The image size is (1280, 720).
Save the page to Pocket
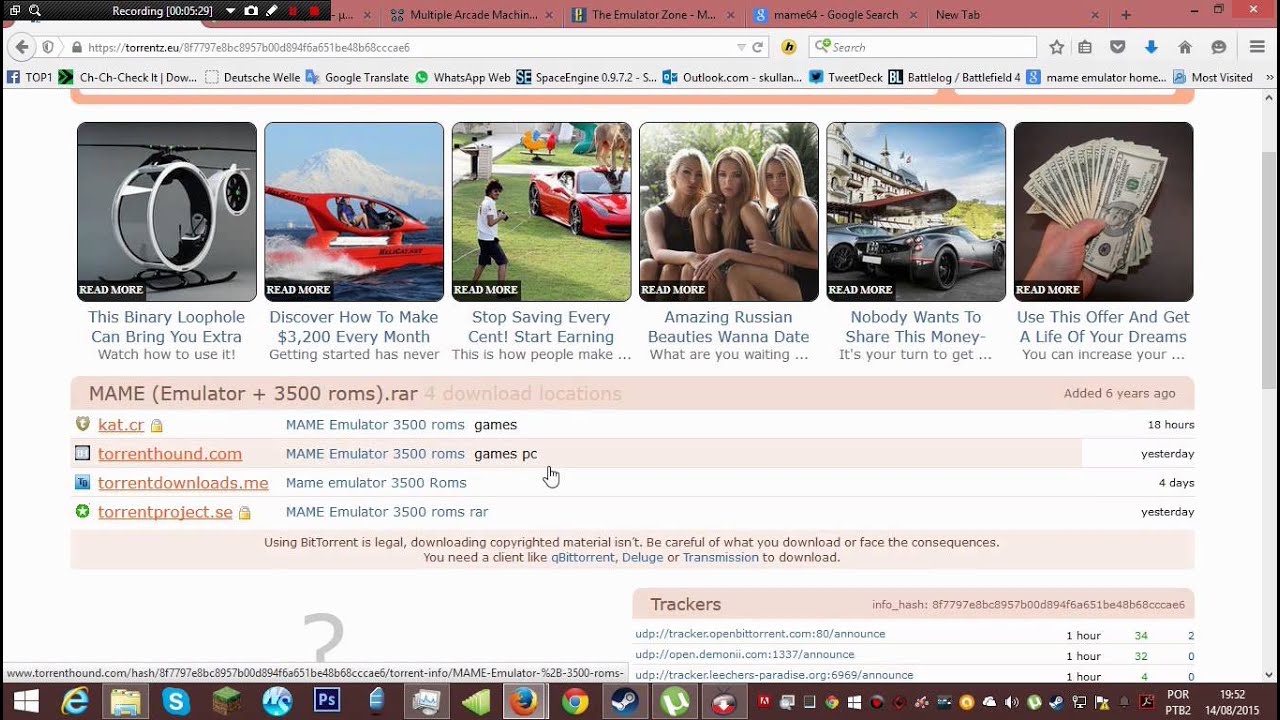coord(1118,47)
